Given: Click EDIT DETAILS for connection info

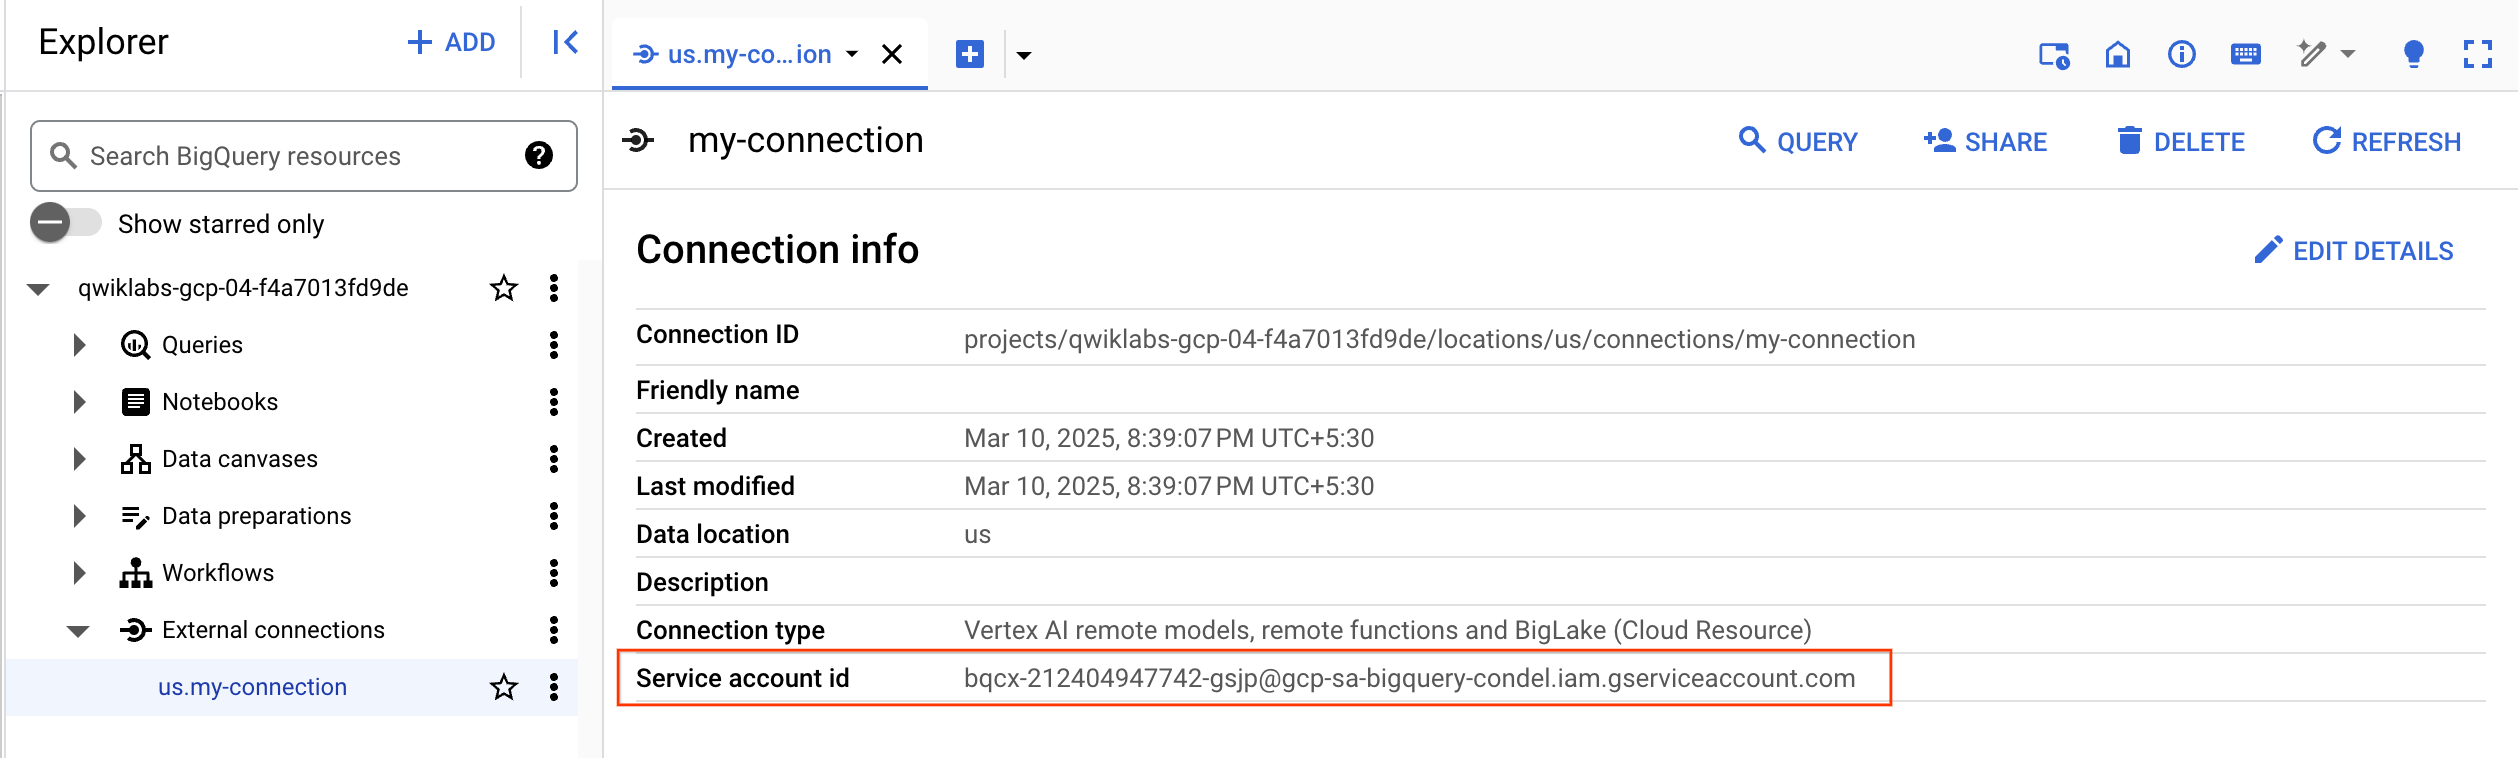Looking at the screenshot, I should (2354, 250).
